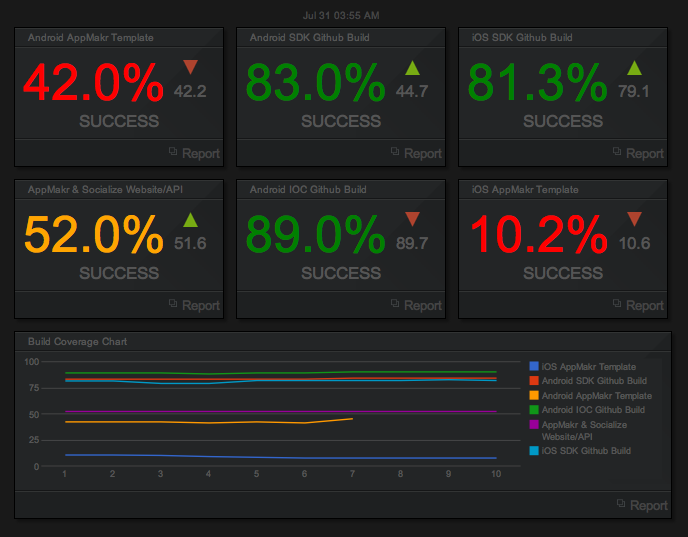Click the 42.0% success value
688x537 pixels.
pyautogui.click(x=93, y=83)
